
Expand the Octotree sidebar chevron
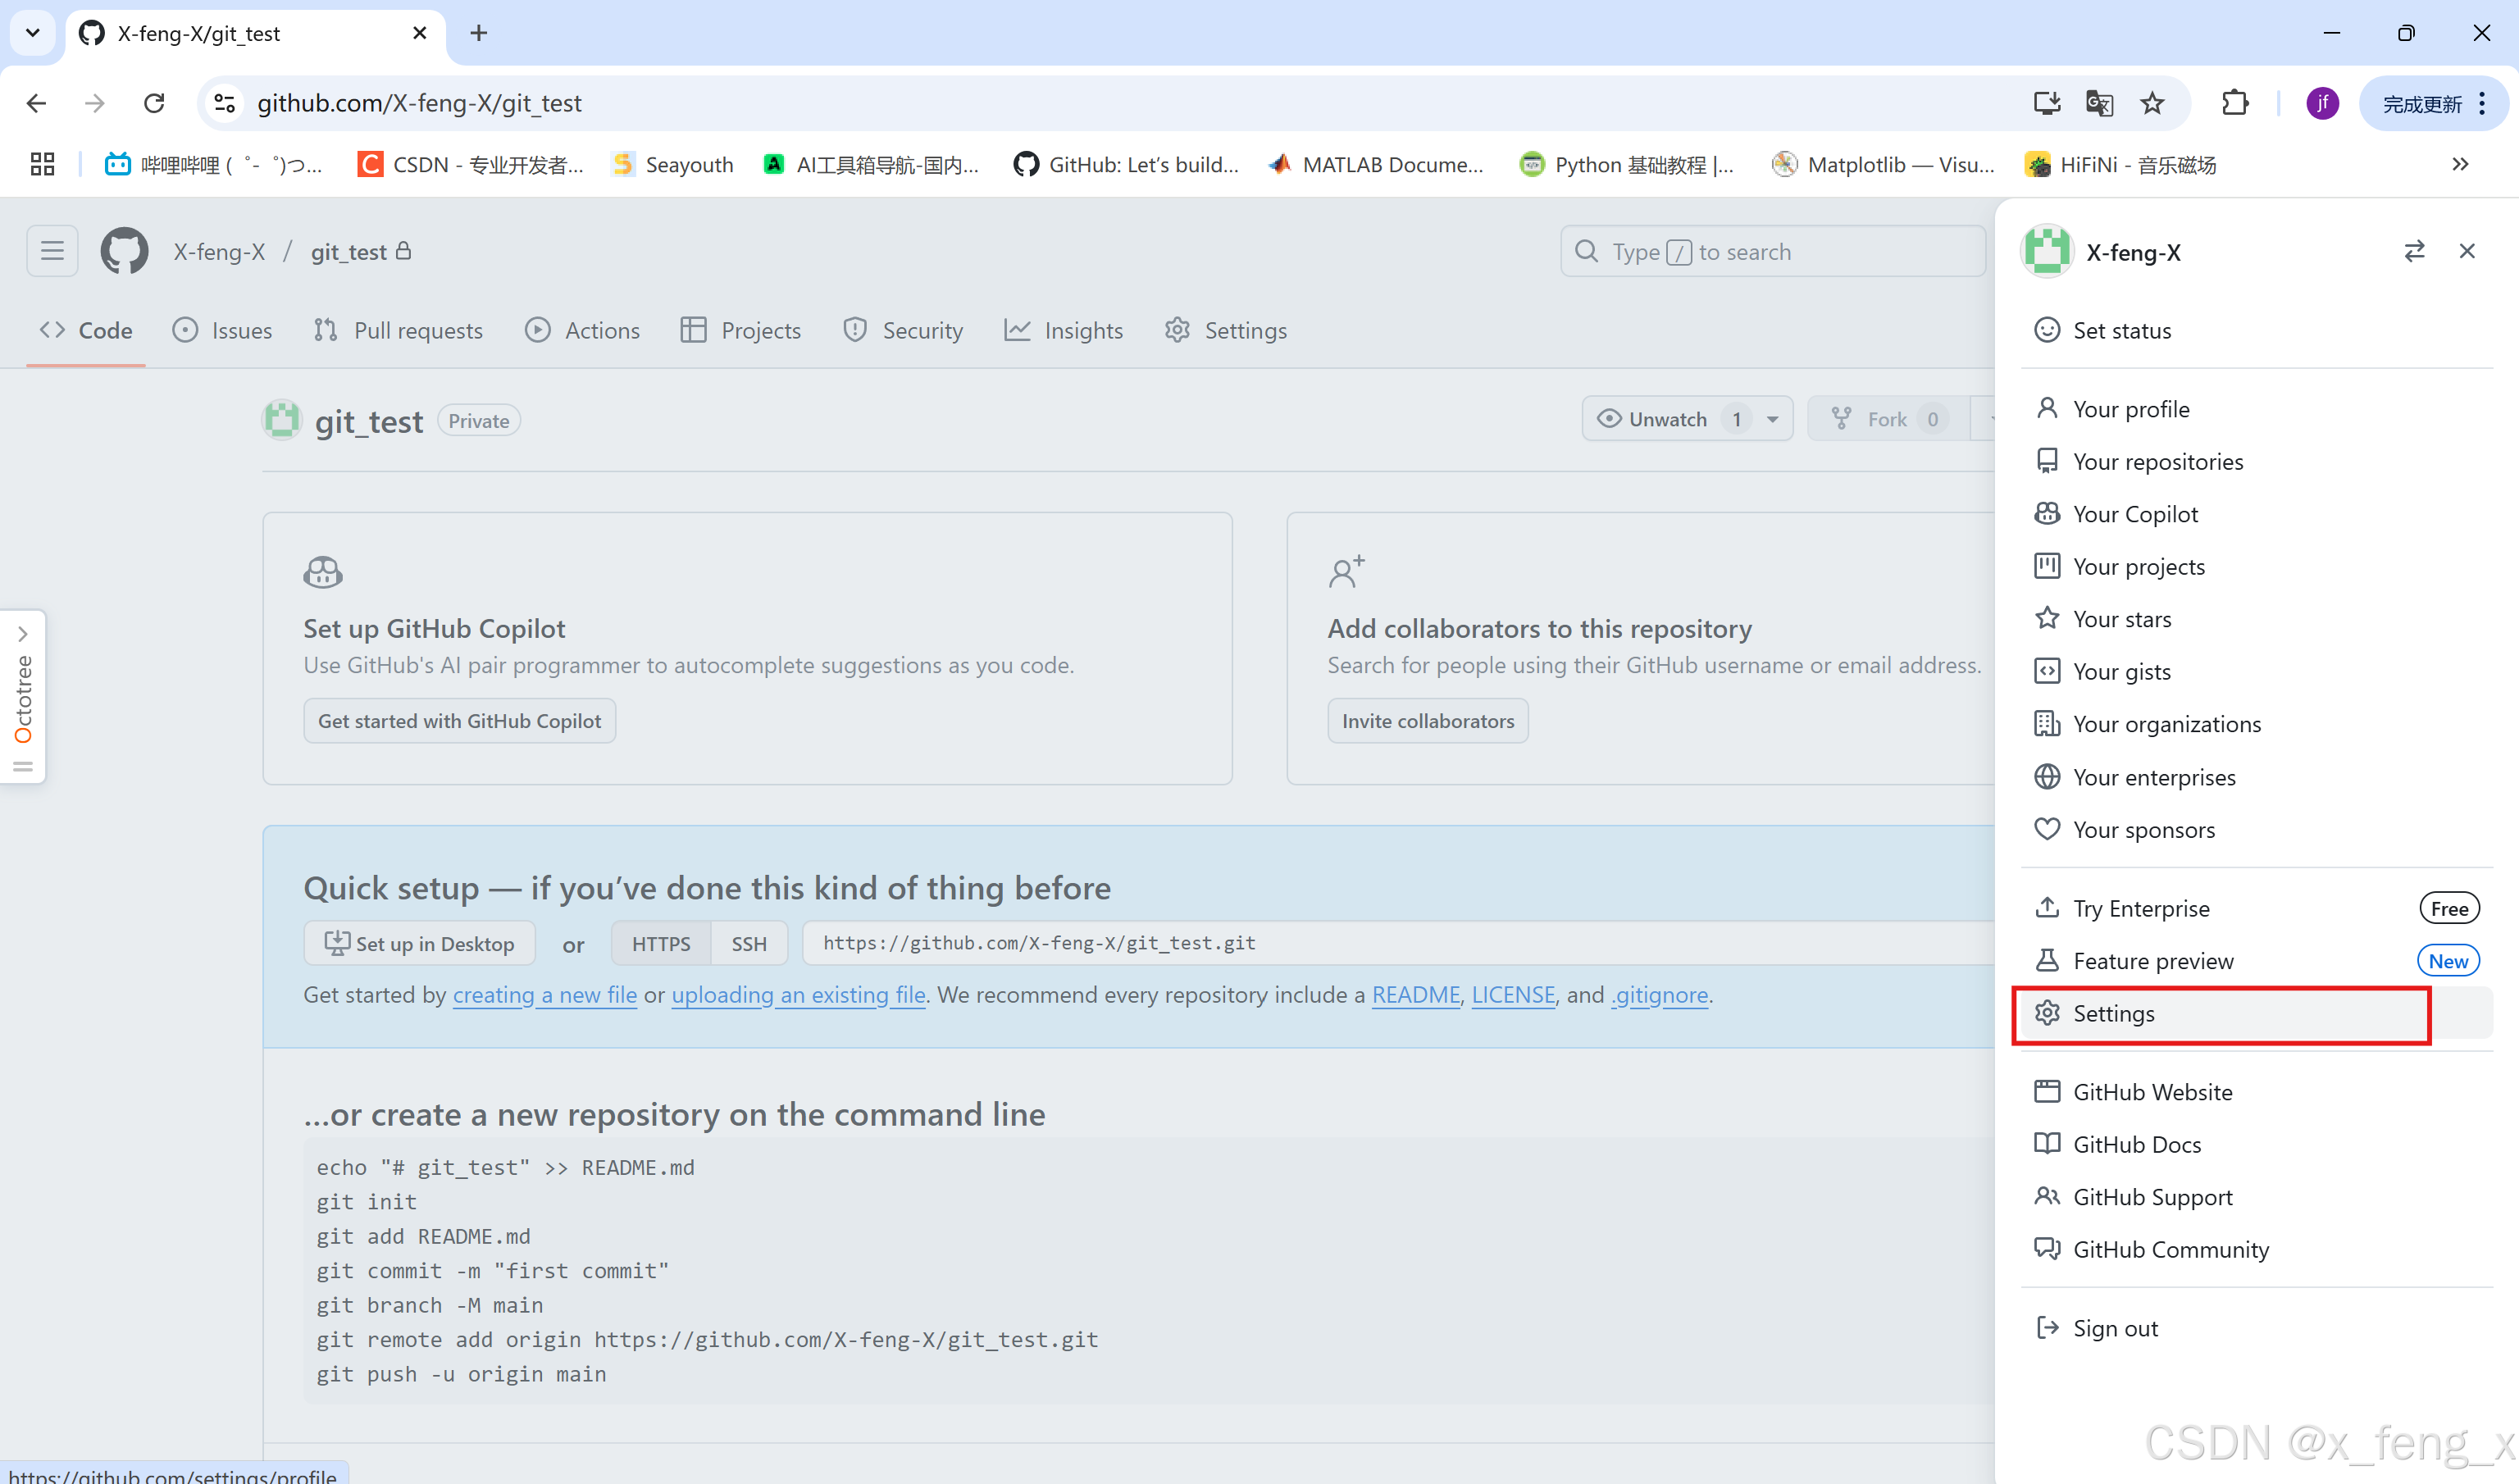(x=22, y=634)
